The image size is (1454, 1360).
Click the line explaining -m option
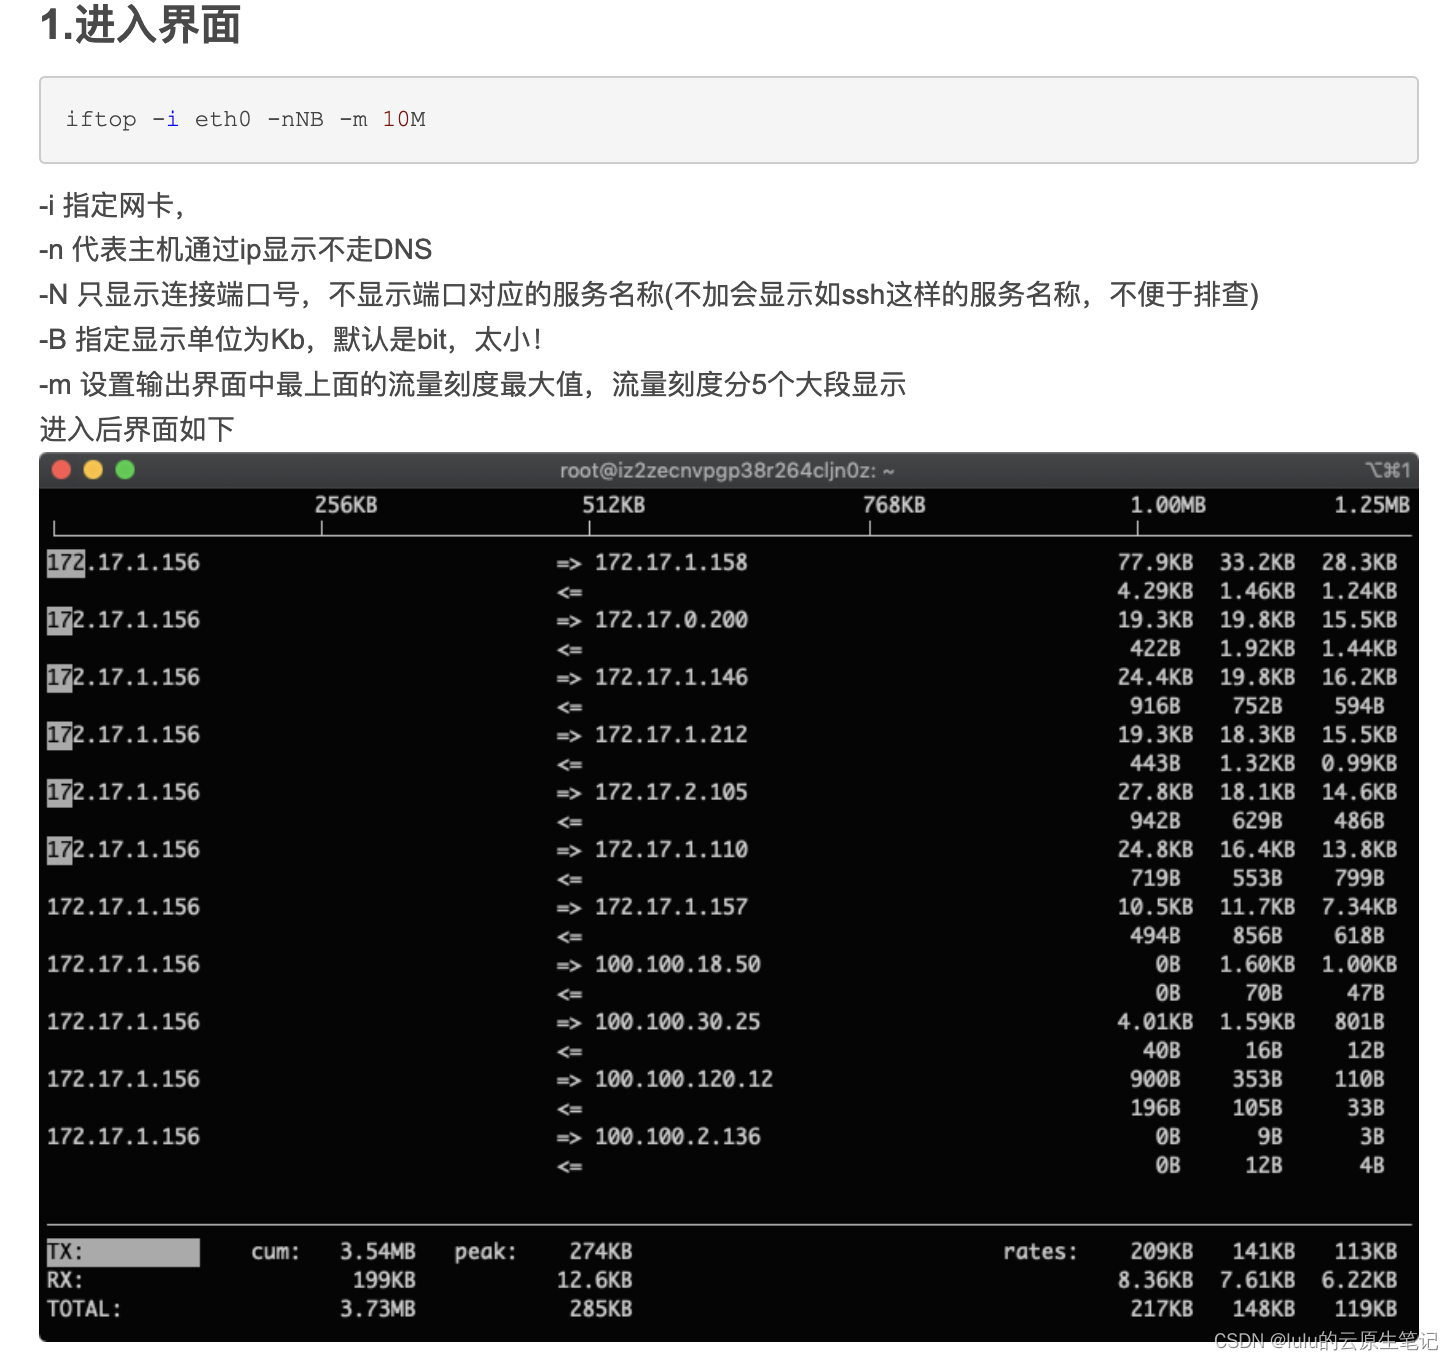tap(473, 385)
